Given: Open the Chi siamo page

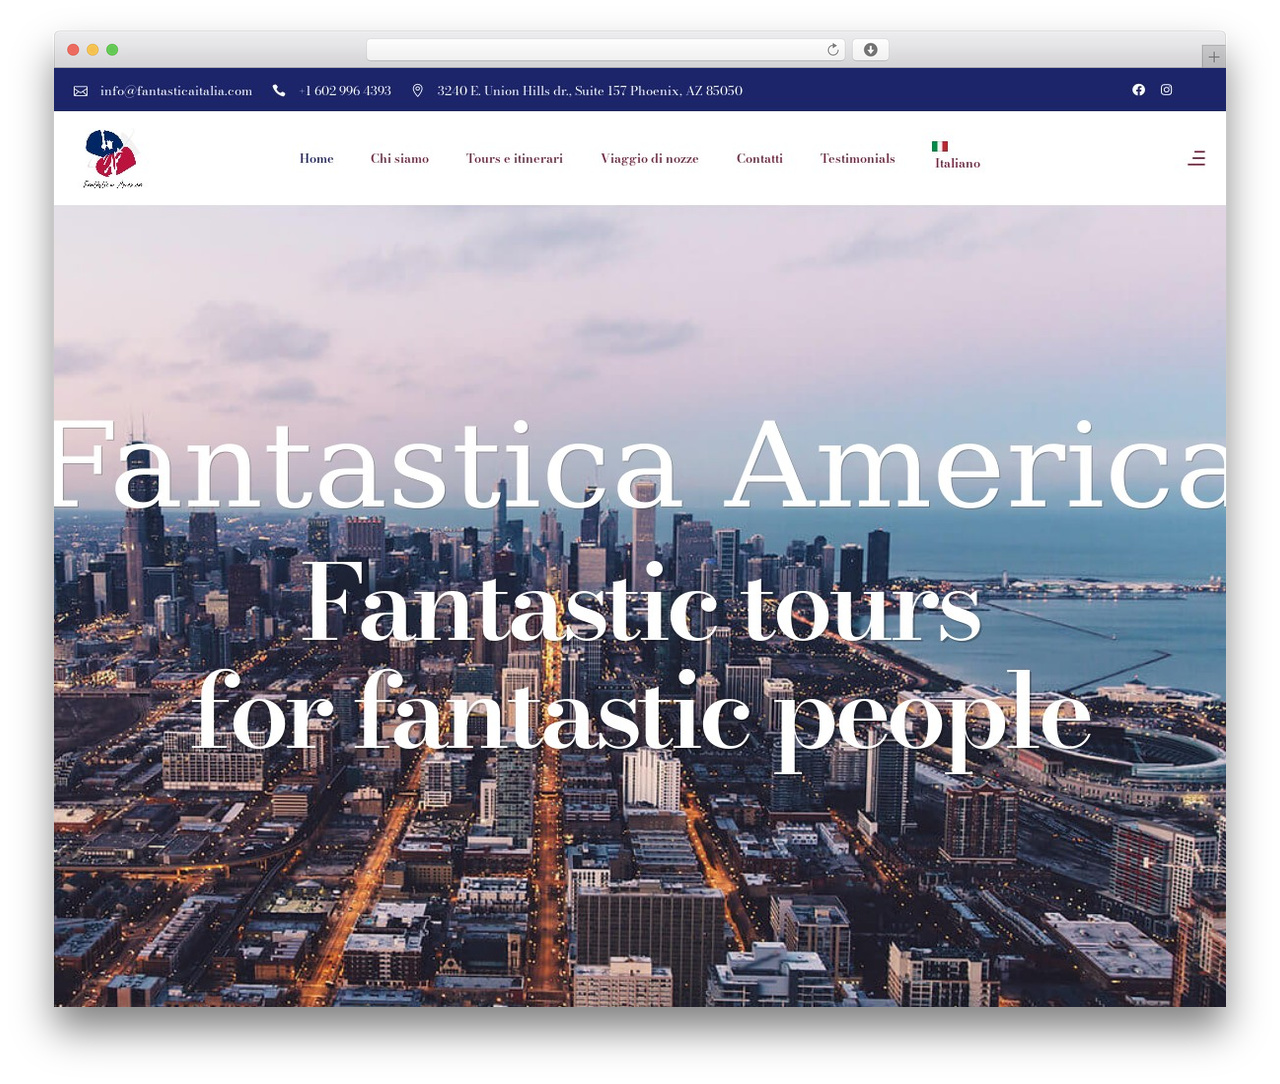Looking at the screenshot, I should pos(400,158).
